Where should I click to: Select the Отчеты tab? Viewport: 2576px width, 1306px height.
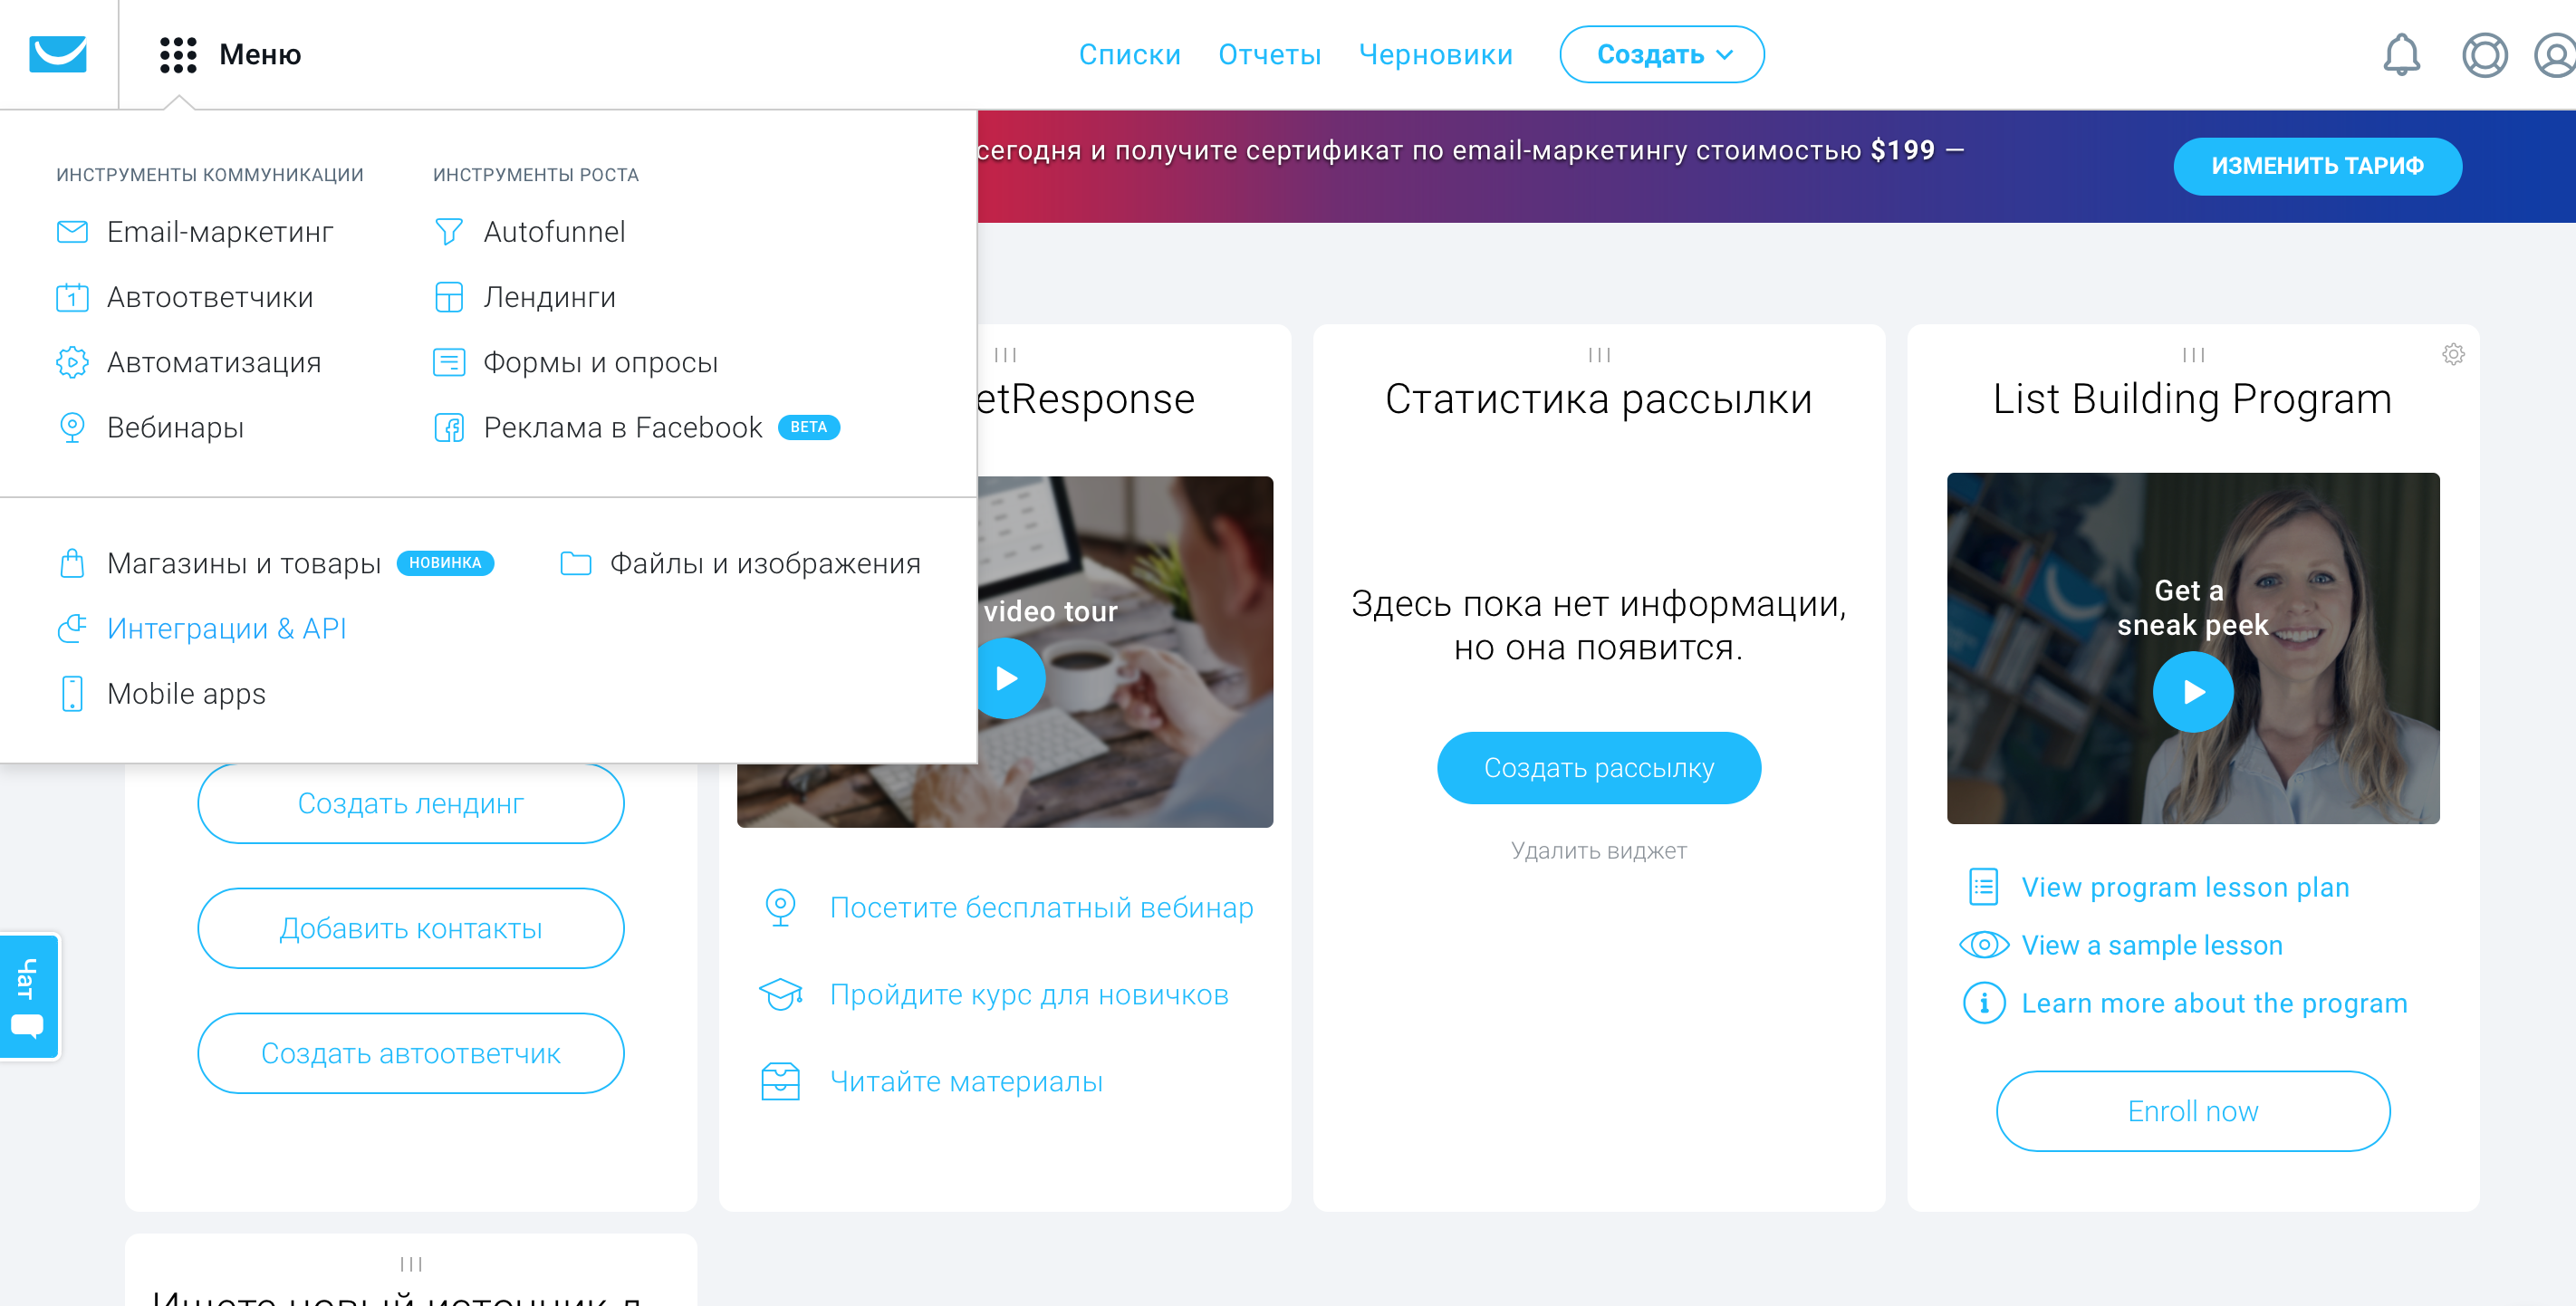(1271, 55)
